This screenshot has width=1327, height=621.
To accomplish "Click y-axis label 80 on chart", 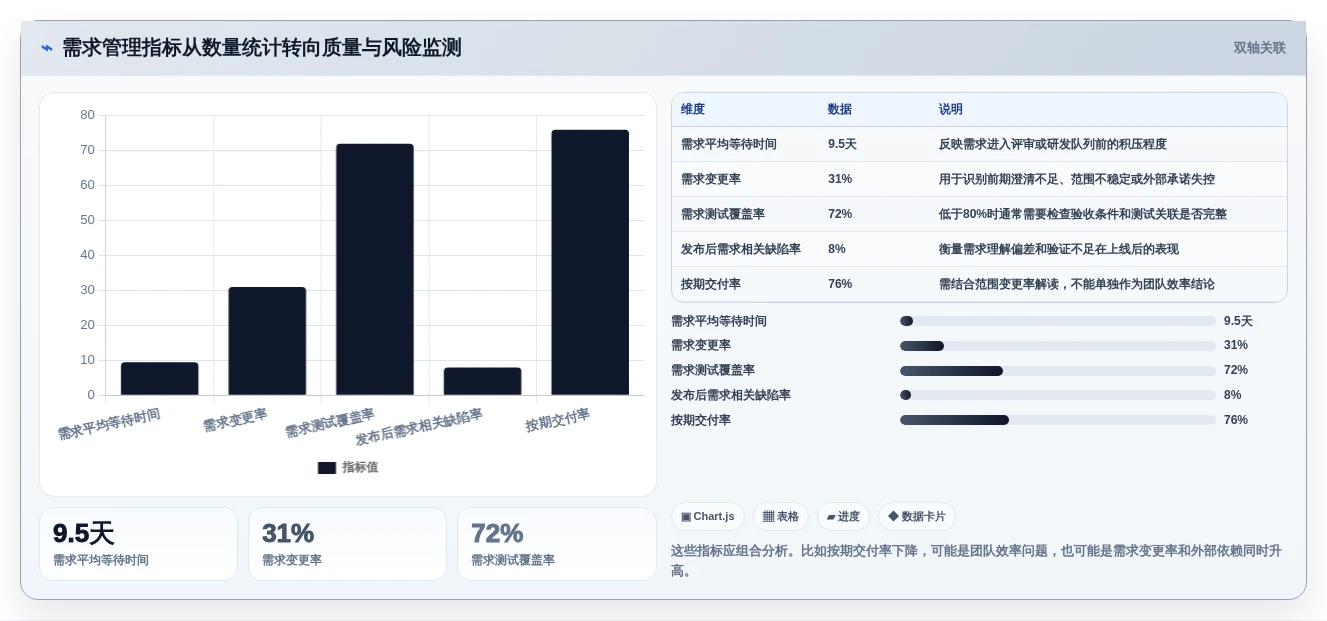I will pyautogui.click(x=88, y=115).
